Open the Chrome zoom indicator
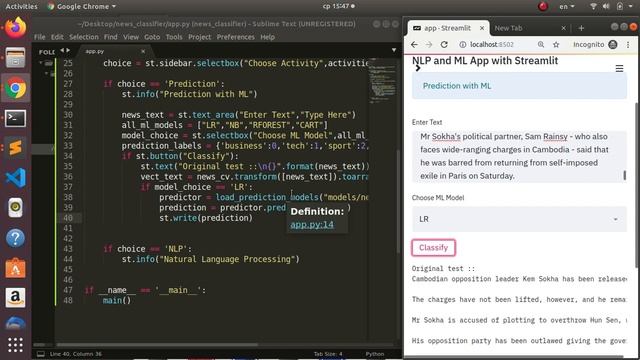 tap(541, 44)
